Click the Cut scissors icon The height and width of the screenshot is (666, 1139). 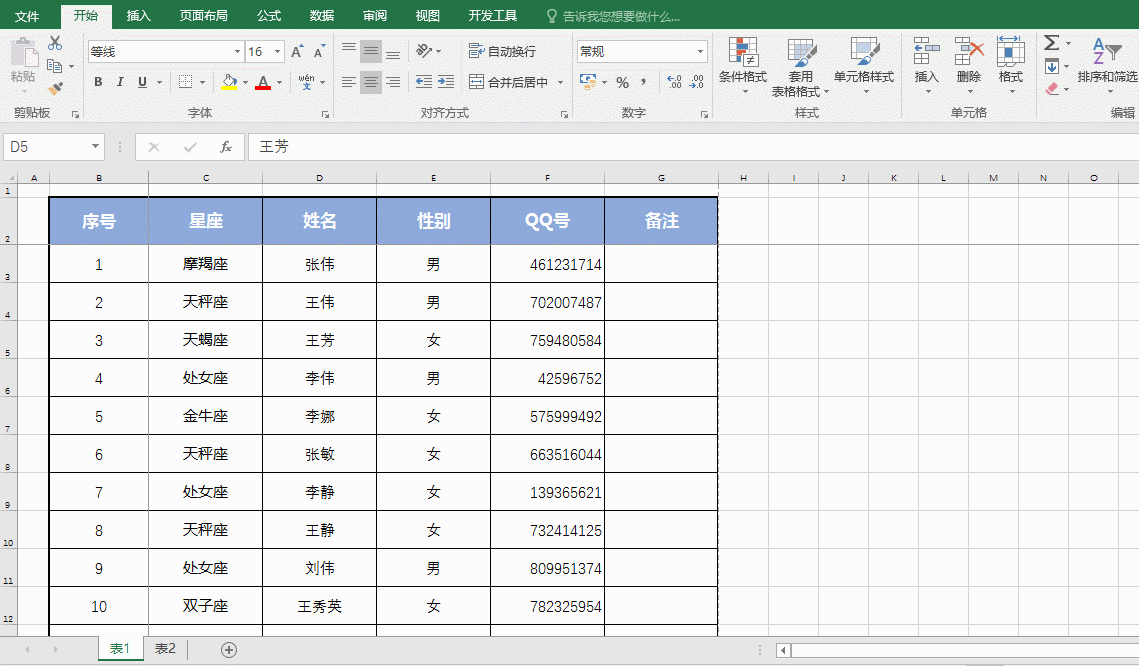click(x=55, y=43)
